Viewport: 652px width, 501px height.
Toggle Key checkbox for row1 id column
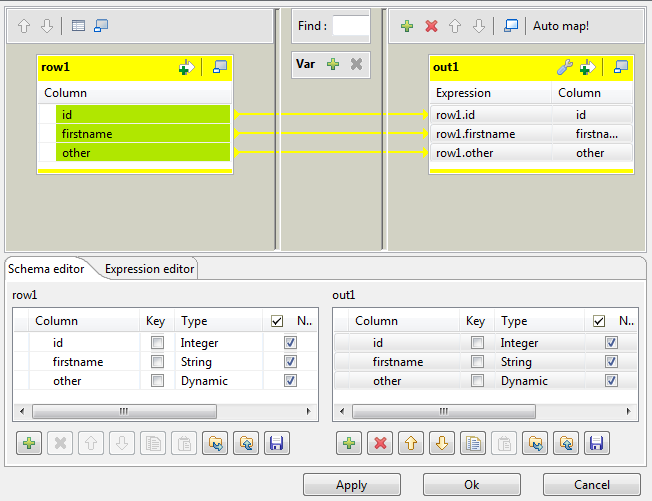(157, 343)
